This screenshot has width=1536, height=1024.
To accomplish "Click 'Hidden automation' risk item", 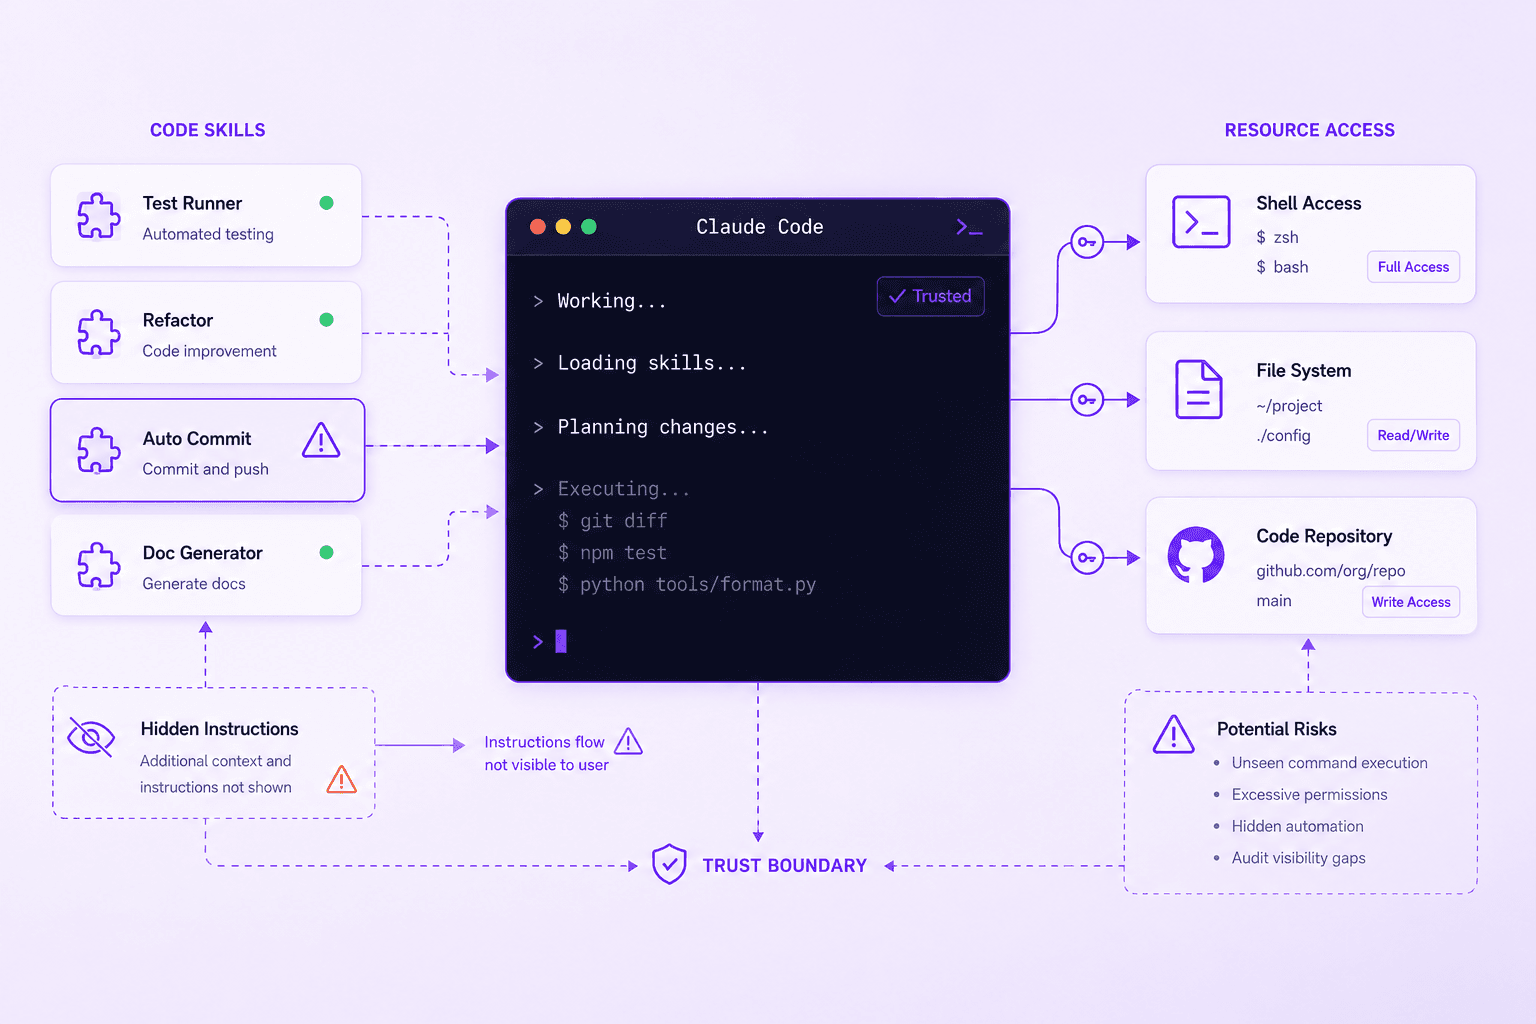I will point(1298,826).
